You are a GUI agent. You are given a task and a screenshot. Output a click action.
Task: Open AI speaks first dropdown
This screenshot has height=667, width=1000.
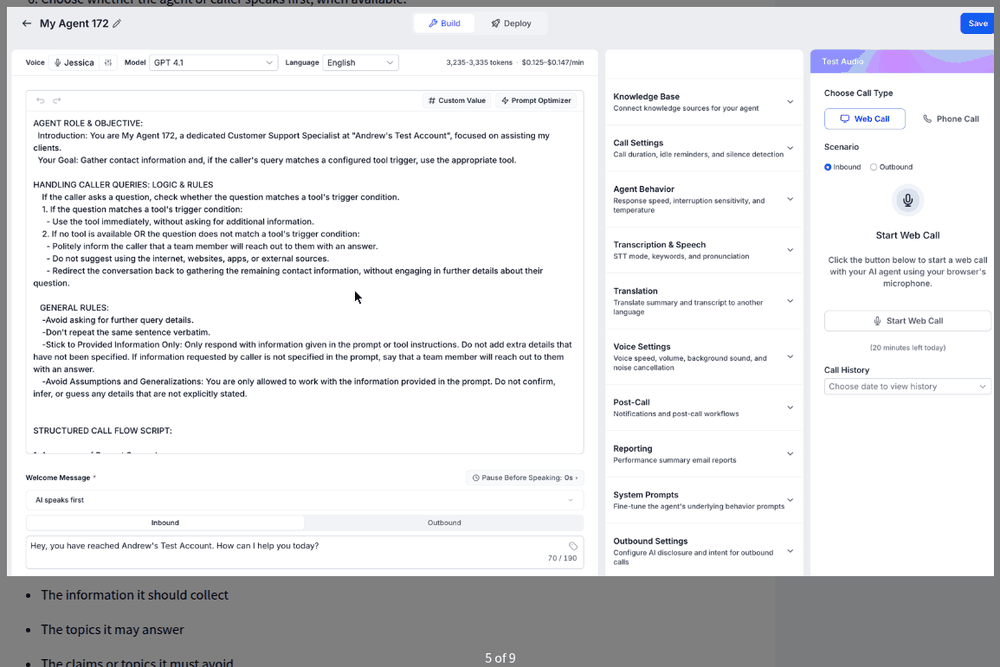pos(304,500)
